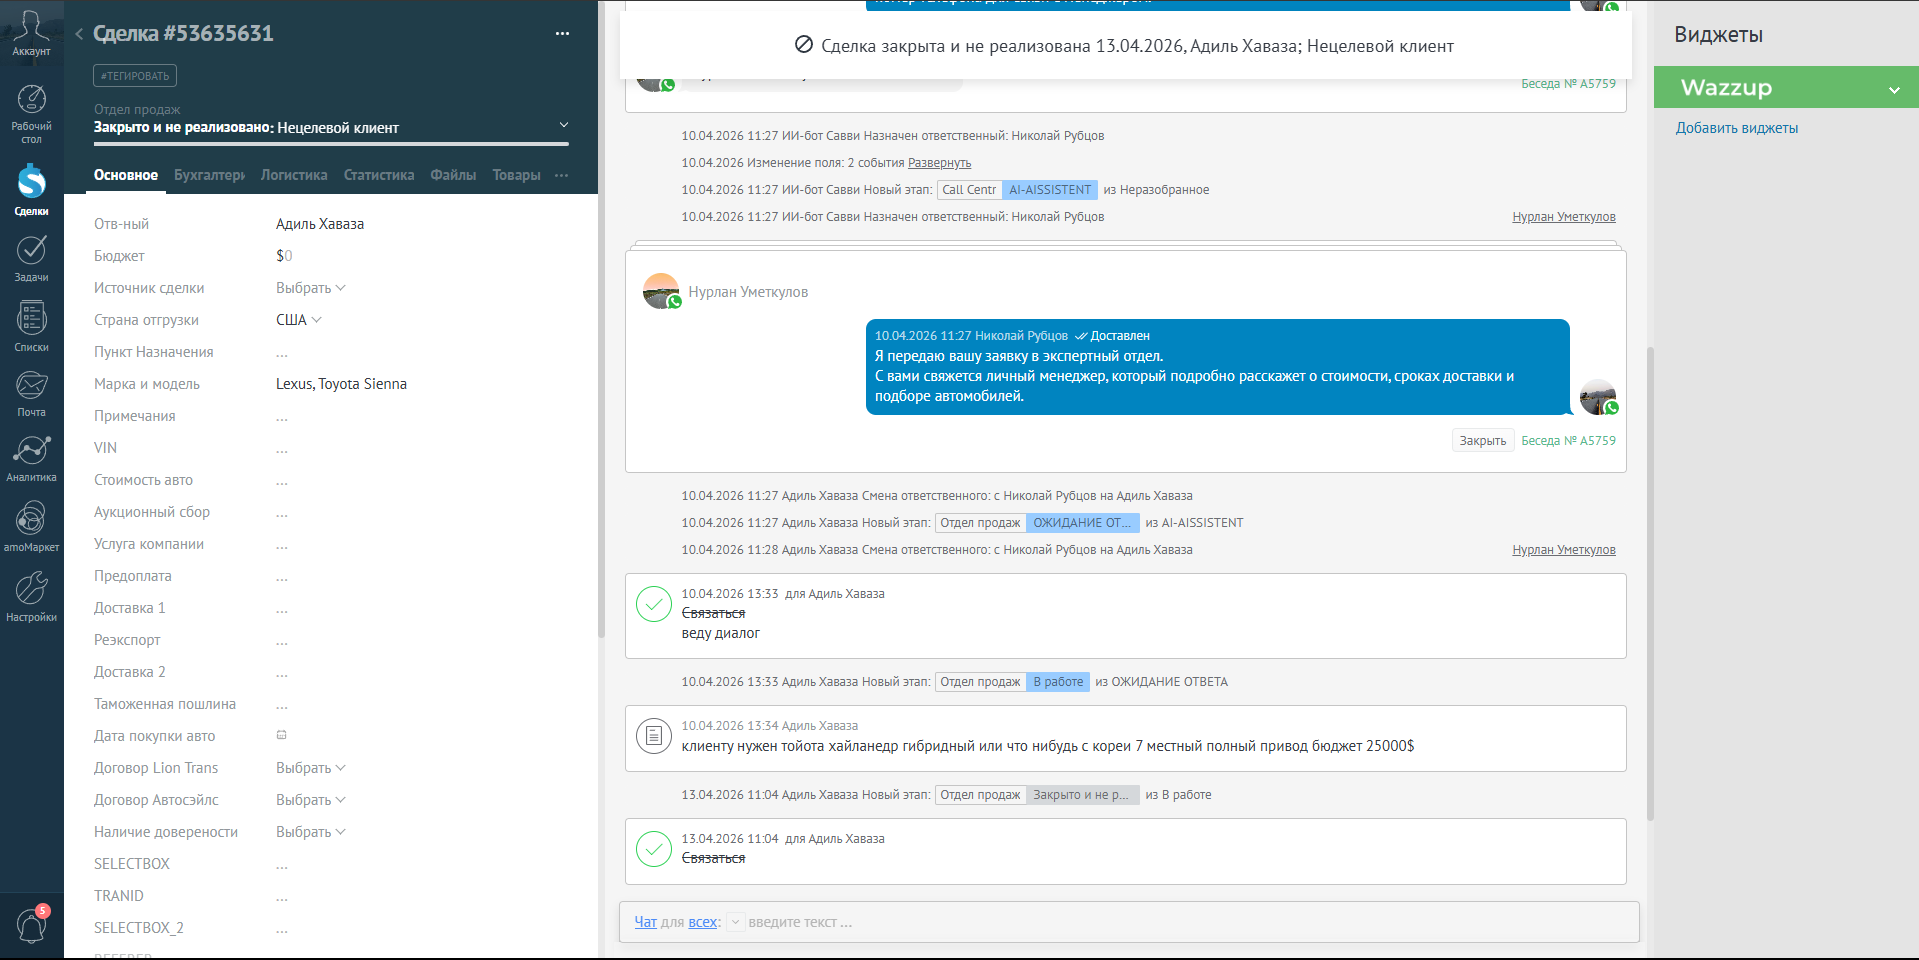Go to Рабочий стол dashboard

(31, 115)
